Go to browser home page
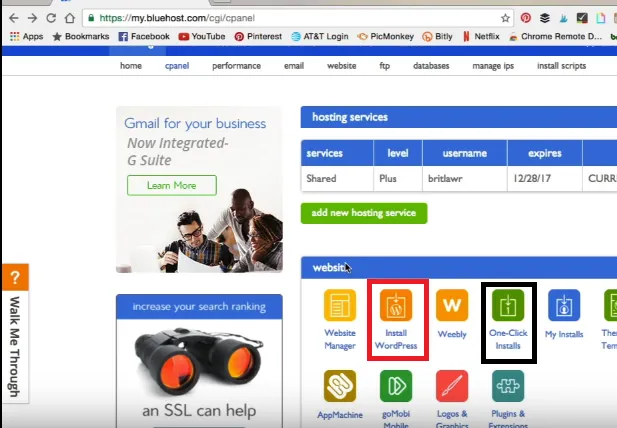617x428 pixels. (70, 18)
